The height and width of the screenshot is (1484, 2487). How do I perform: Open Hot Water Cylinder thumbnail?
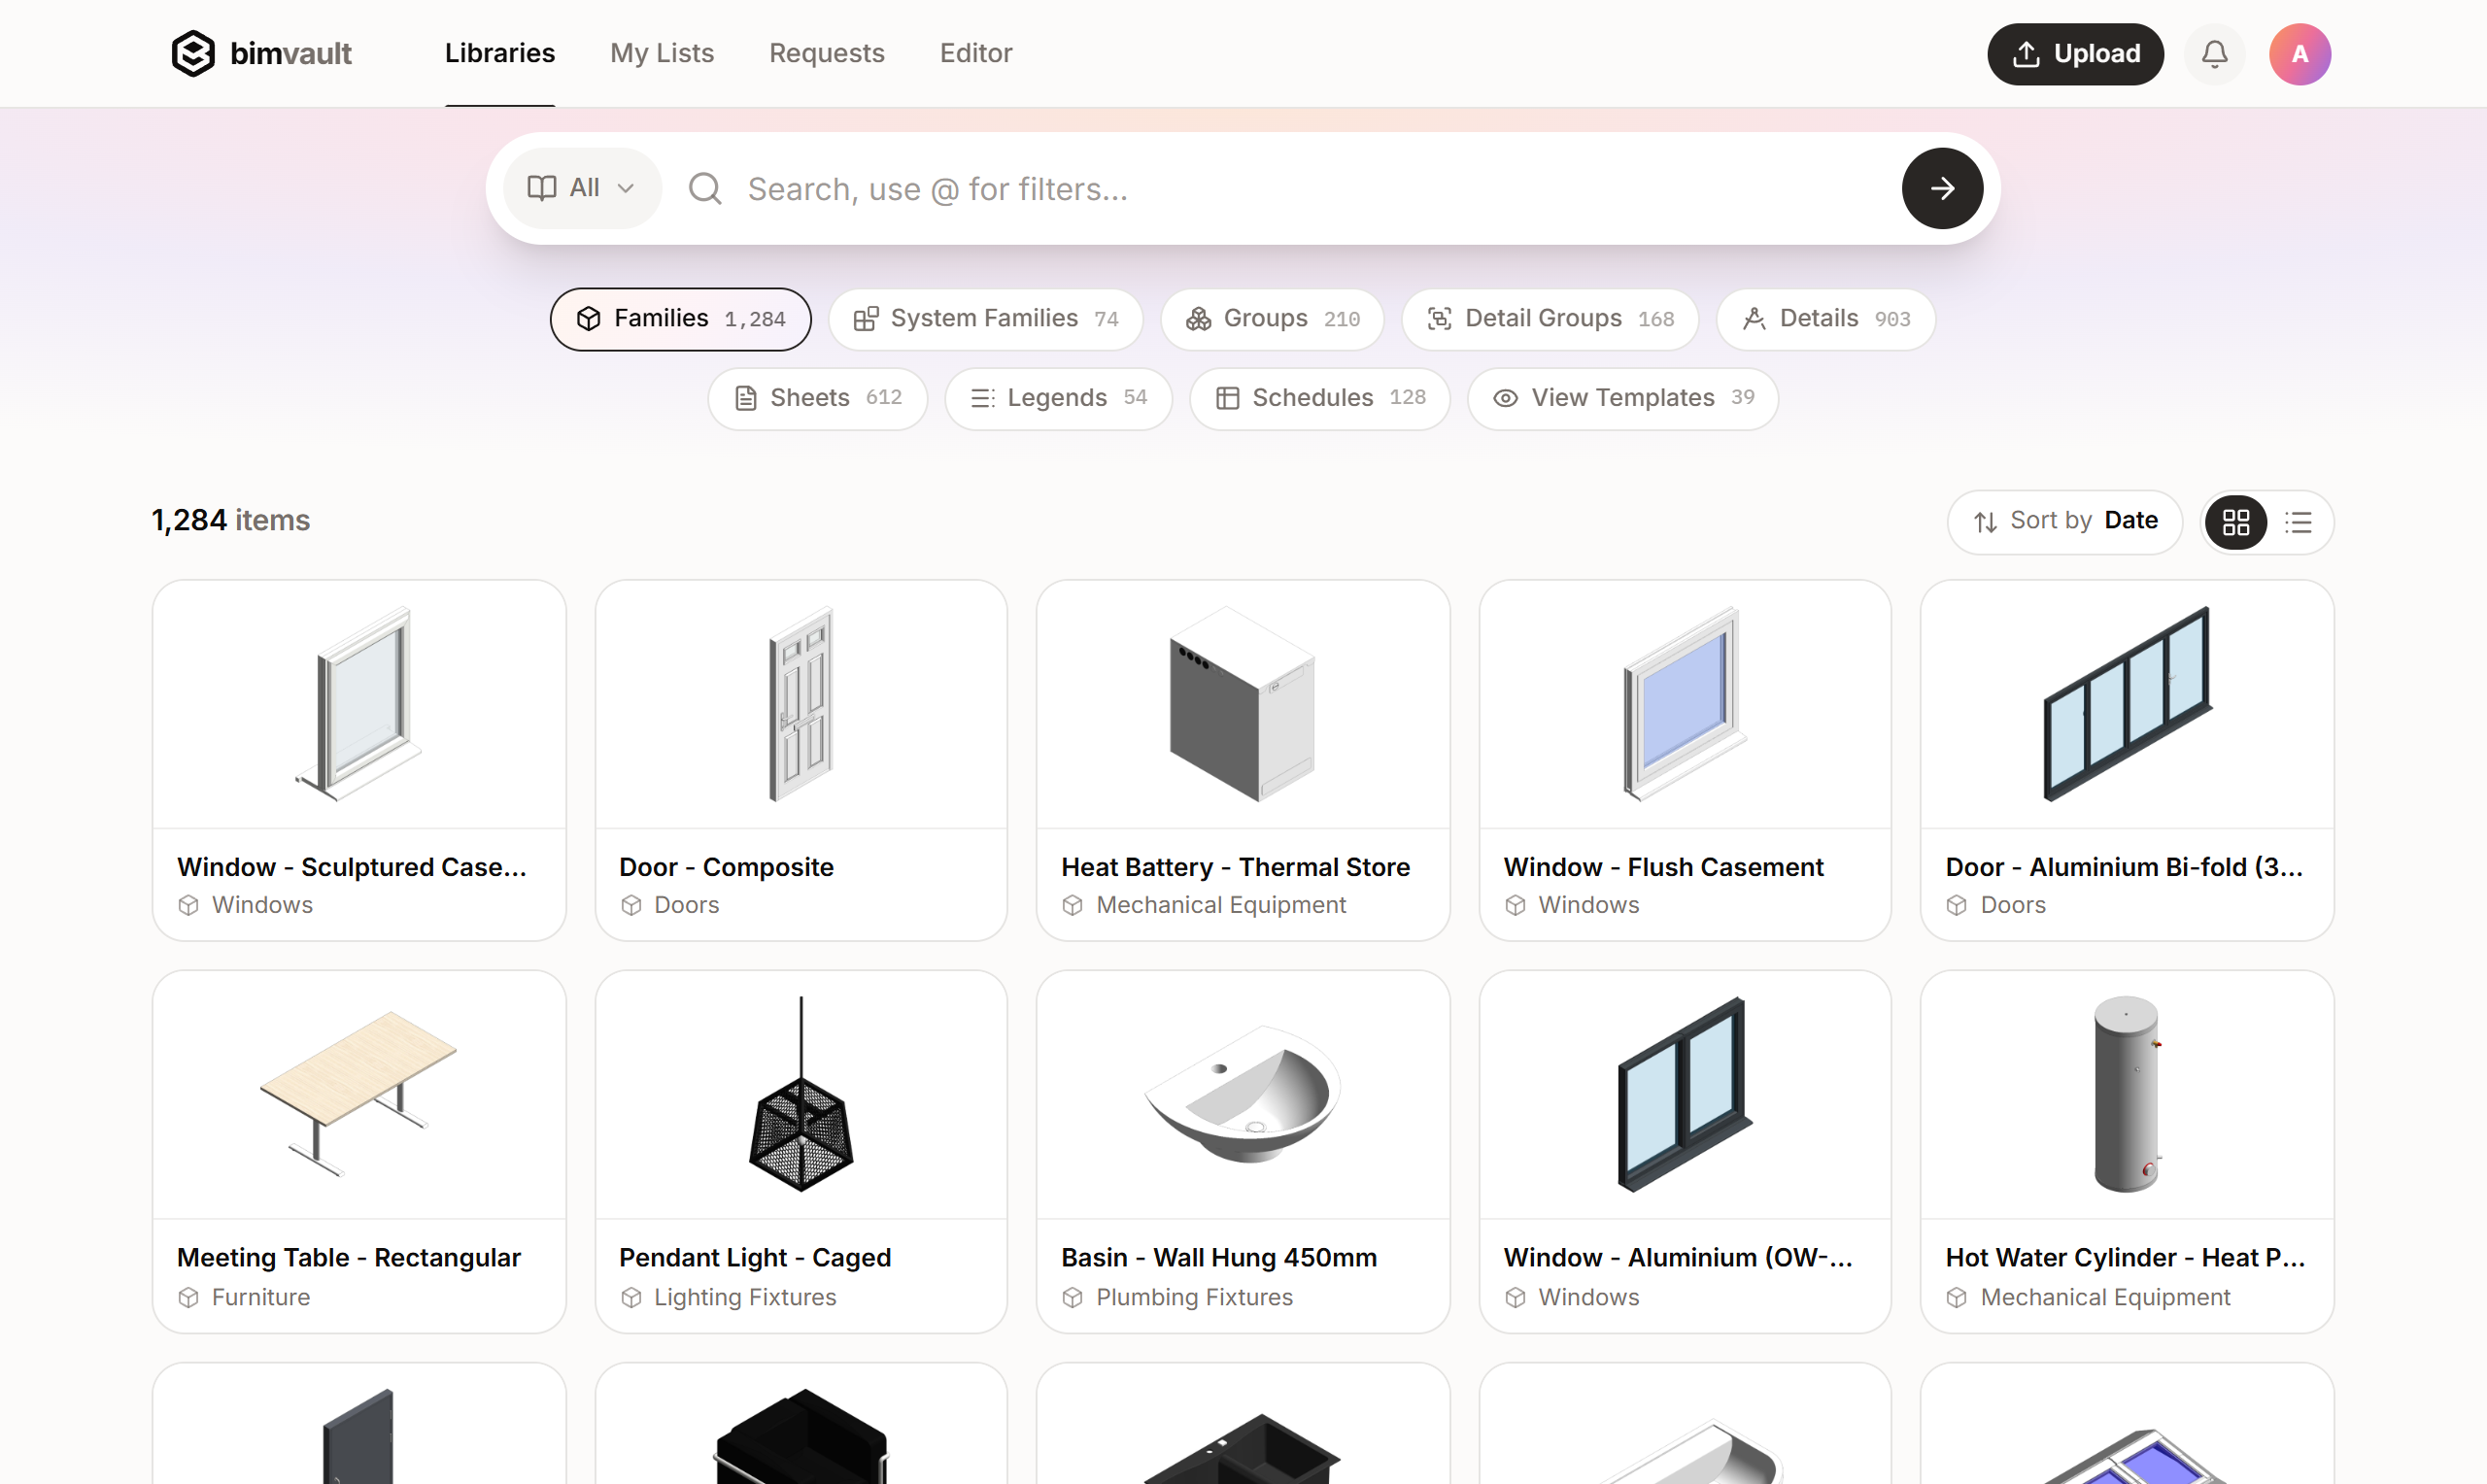[2127, 1095]
